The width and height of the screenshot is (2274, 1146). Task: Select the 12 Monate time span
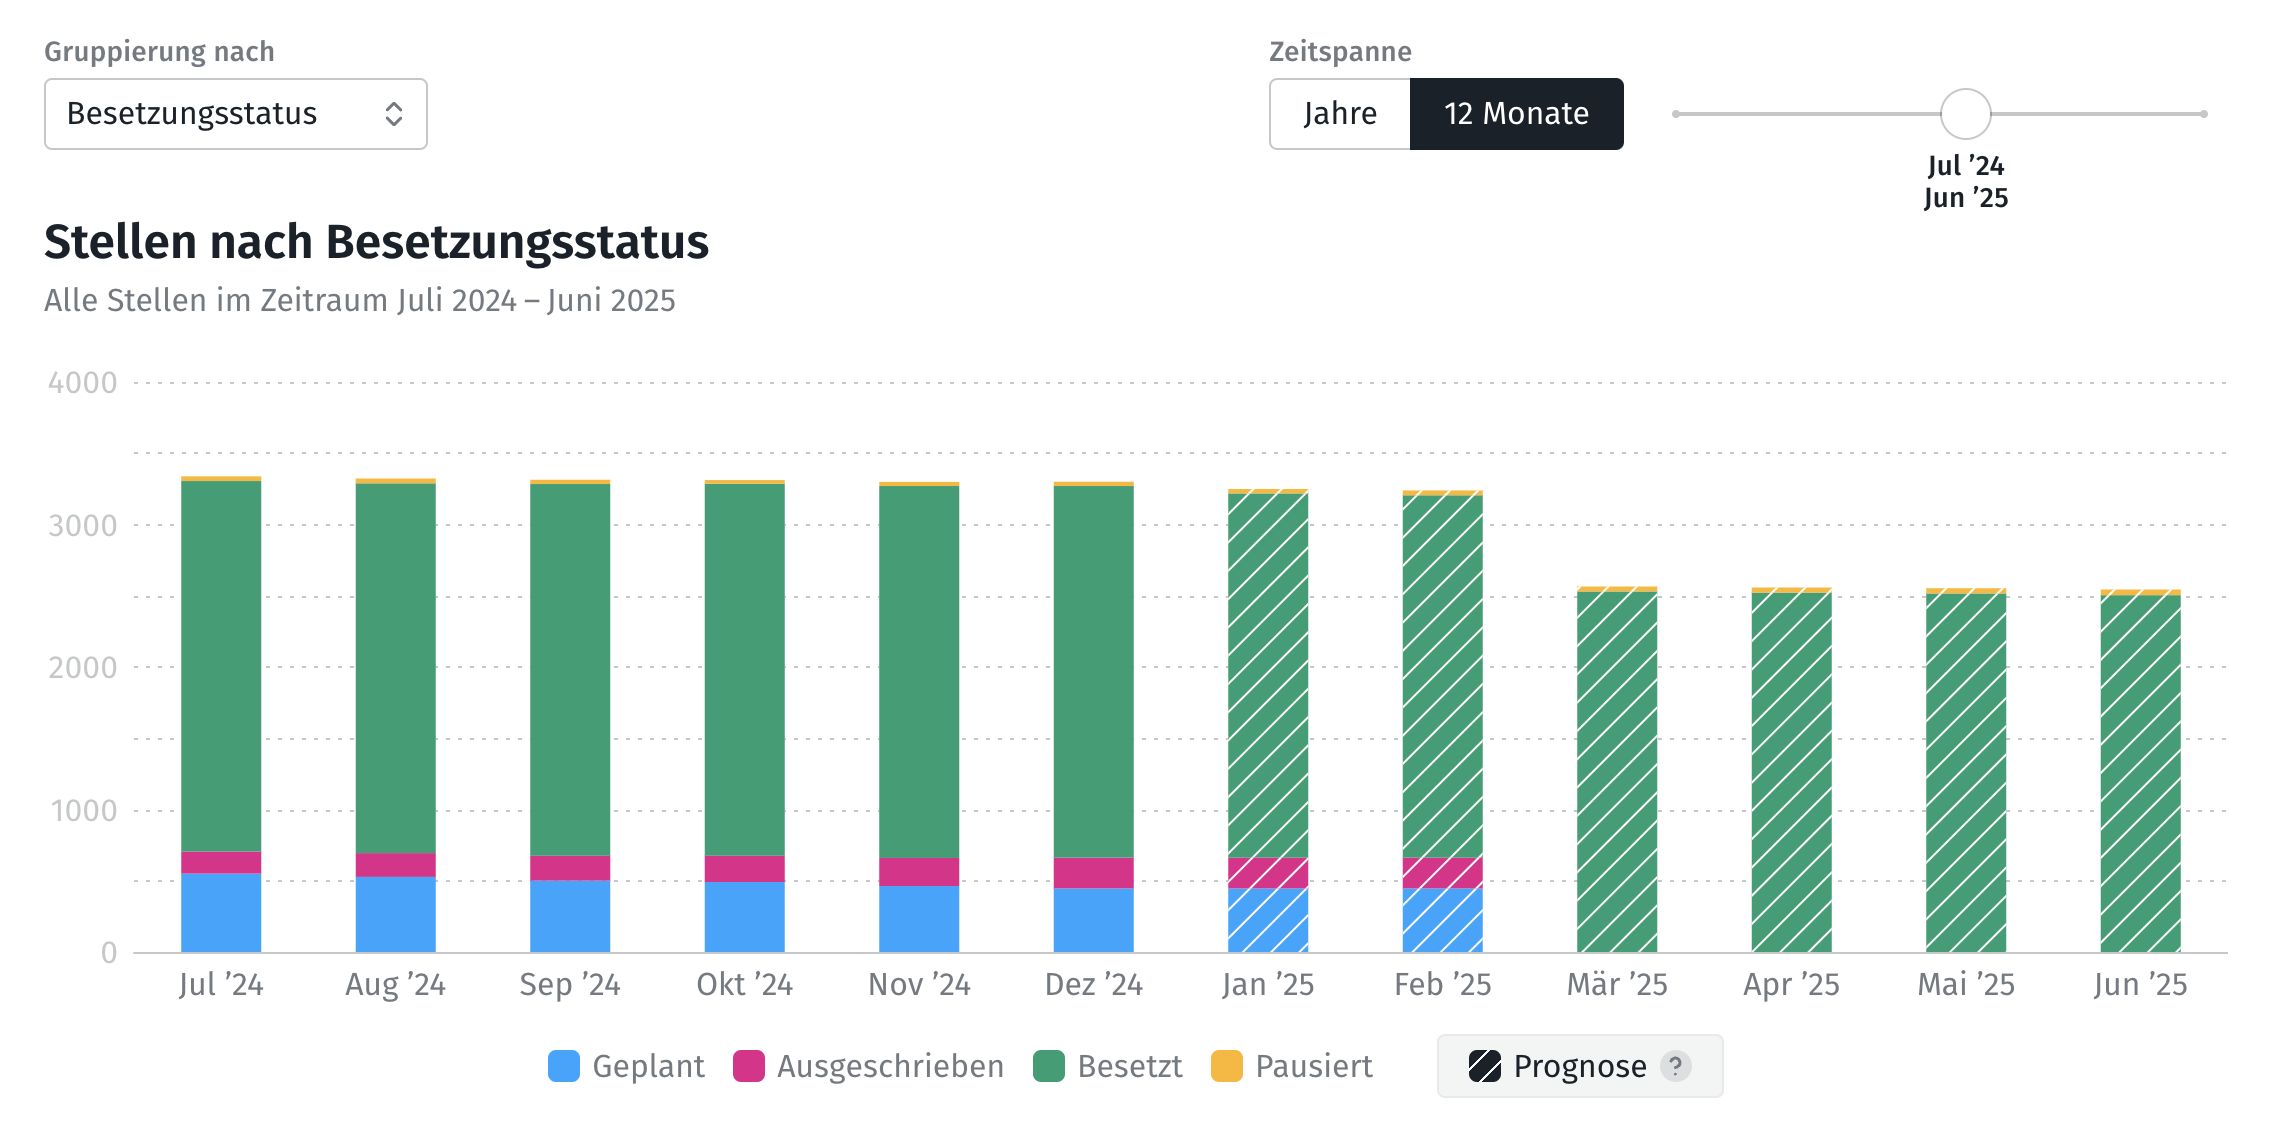tap(1516, 114)
